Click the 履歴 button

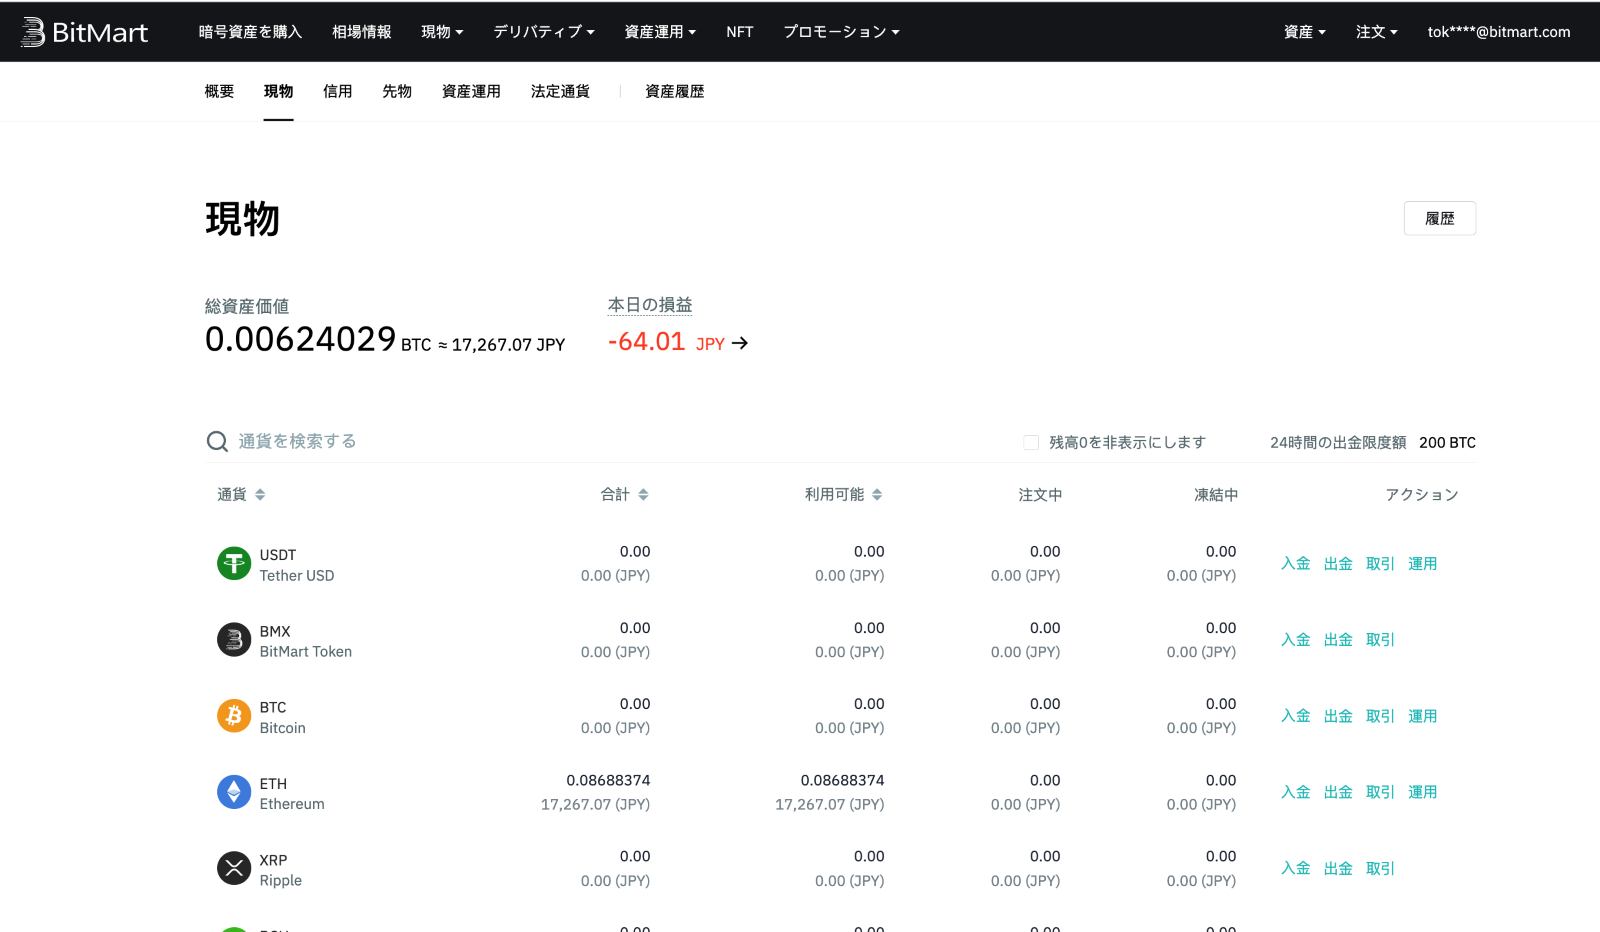pos(1440,218)
